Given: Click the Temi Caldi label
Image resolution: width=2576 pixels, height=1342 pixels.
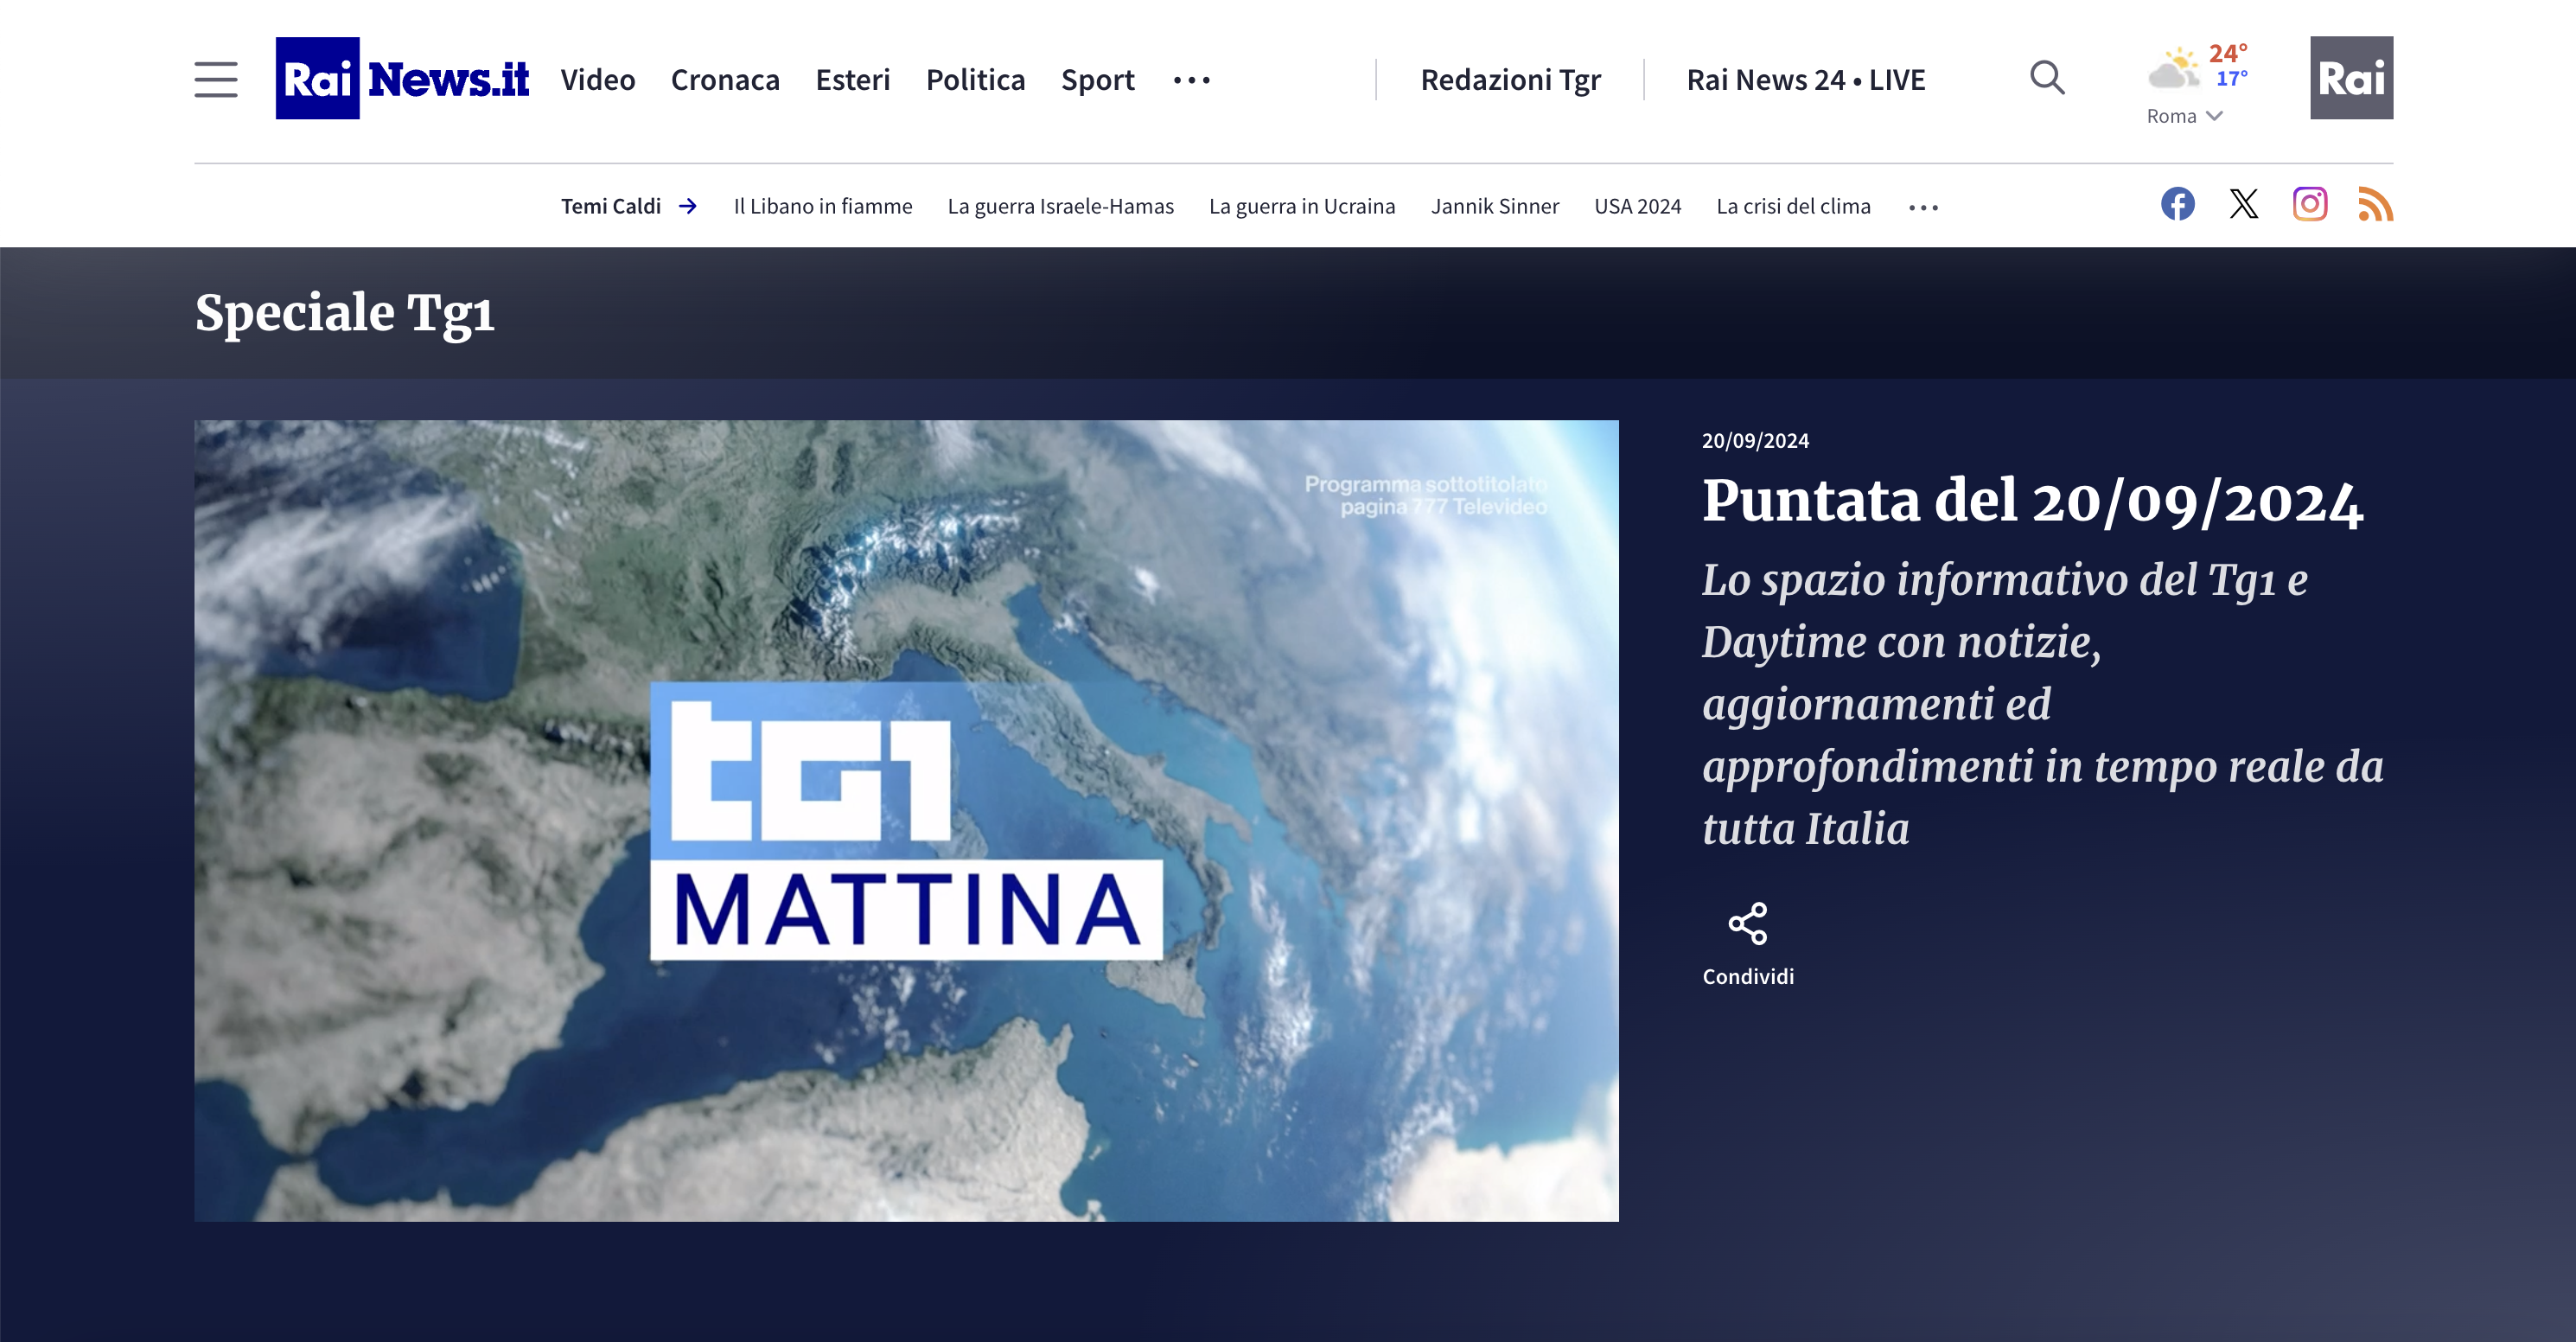Looking at the screenshot, I should coord(611,206).
